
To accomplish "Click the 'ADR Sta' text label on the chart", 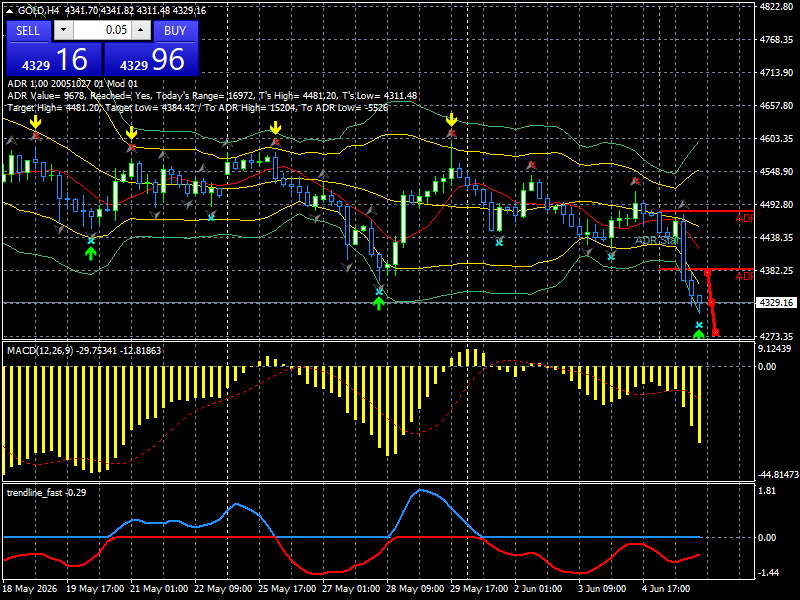I will point(656,240).
